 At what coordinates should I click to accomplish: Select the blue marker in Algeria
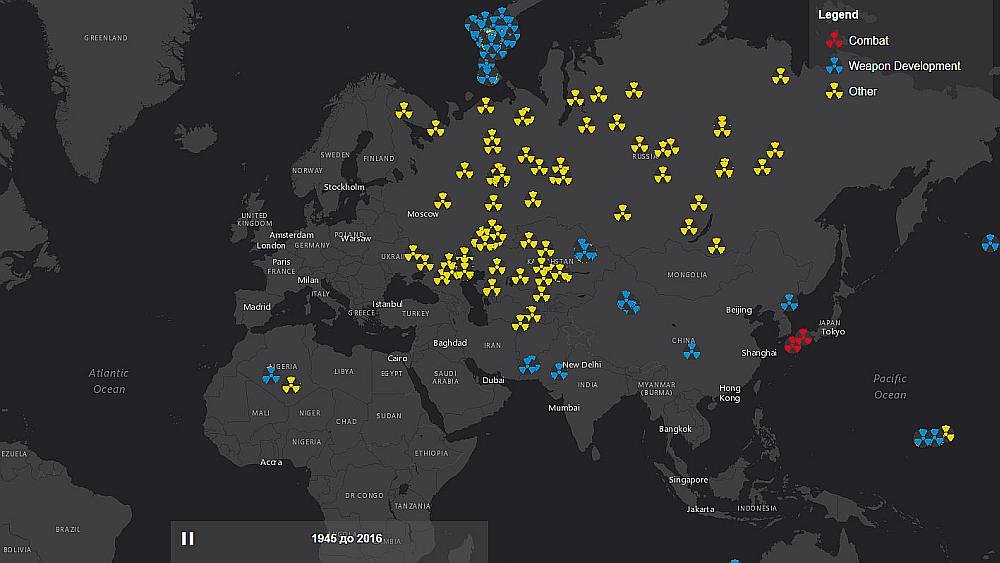coord(270,375)
